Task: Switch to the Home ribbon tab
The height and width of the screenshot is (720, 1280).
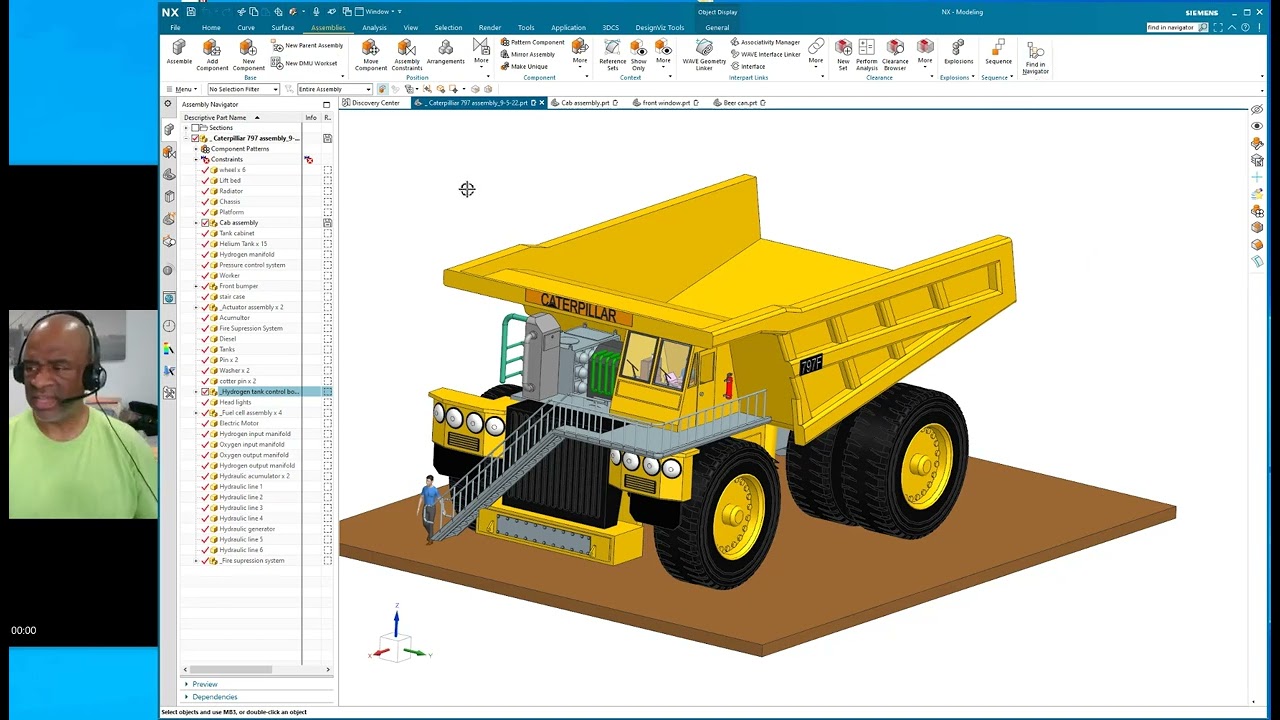Action: pyautogui.click(x=211, y=28)
